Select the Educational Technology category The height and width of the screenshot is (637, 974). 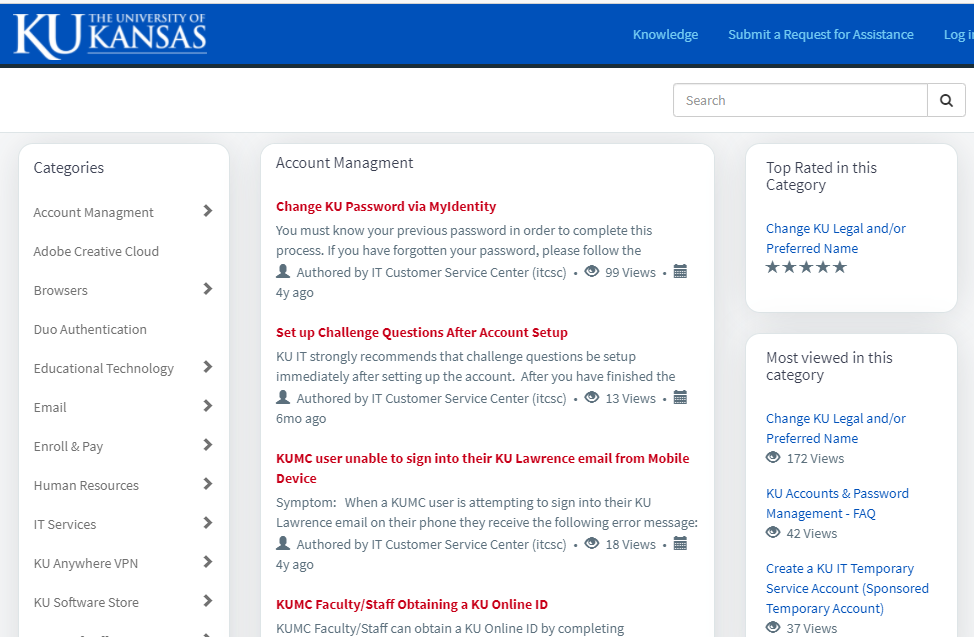104,369
